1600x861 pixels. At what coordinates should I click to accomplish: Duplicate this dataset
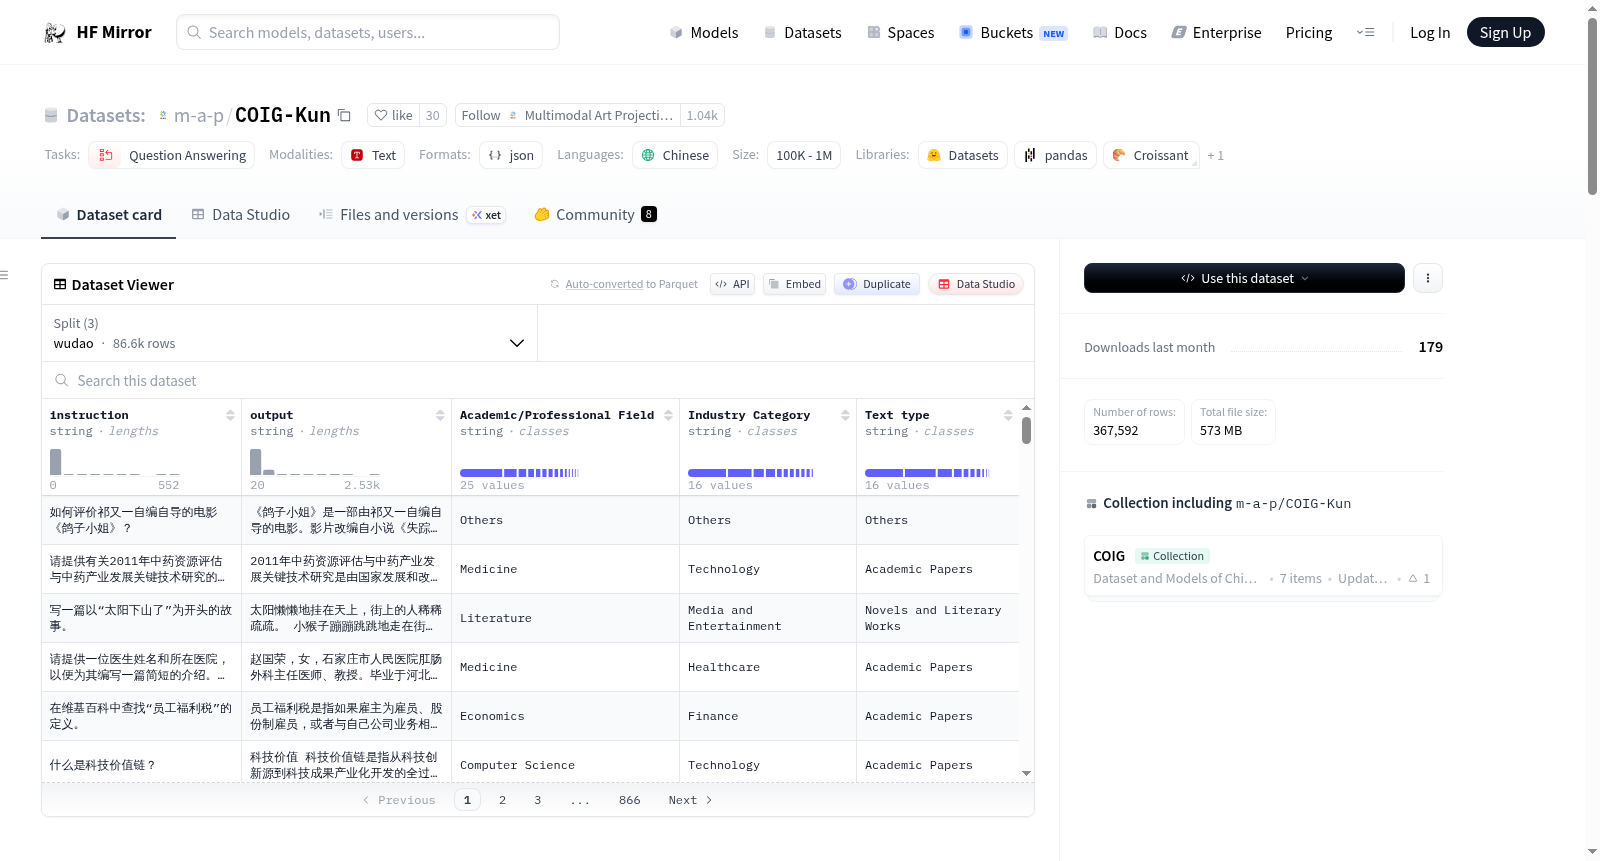coord(876,284)
